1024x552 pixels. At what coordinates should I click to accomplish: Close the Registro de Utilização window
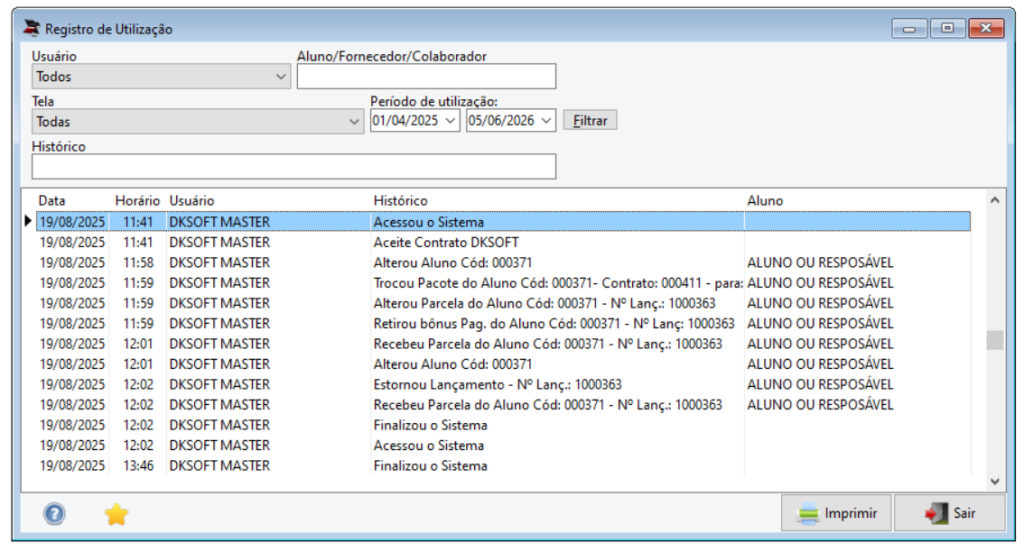click(x=986, y=28)
